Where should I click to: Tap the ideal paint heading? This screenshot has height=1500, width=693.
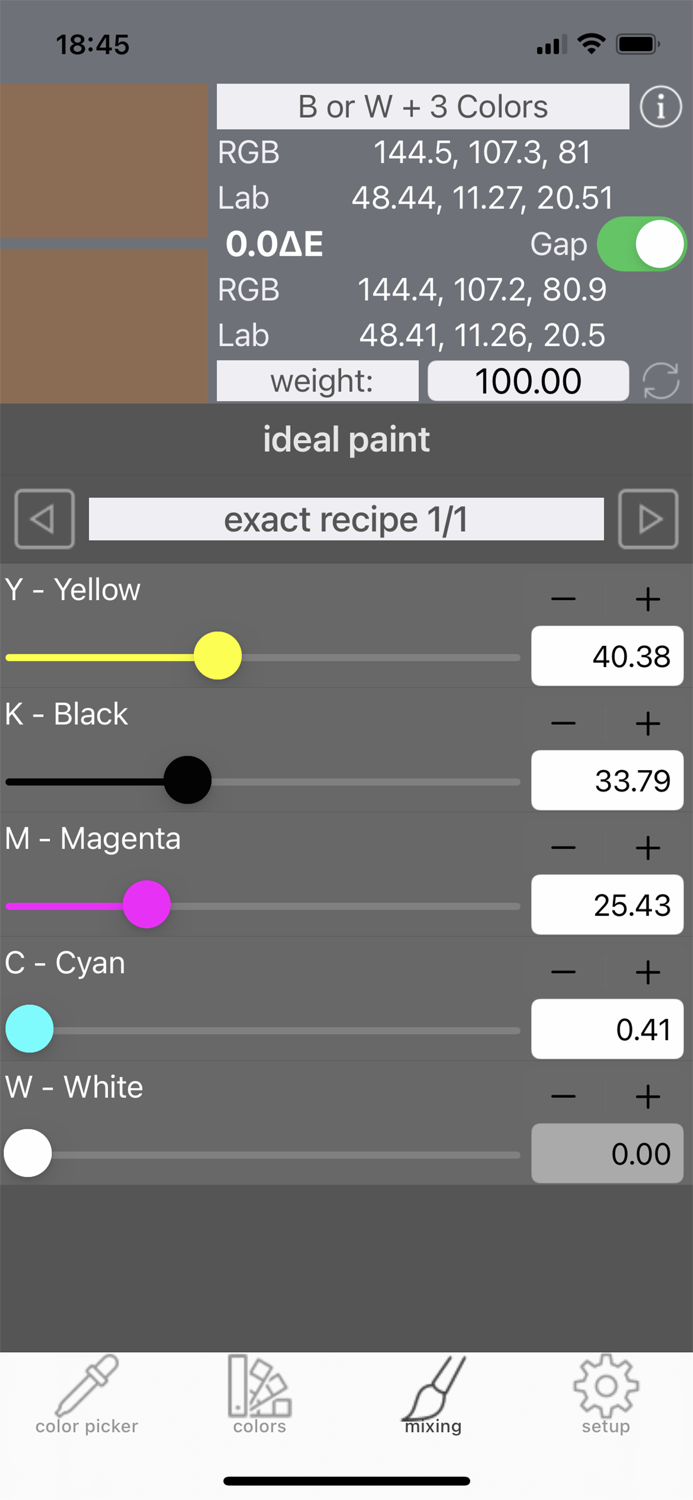pyautogui.click(x=345, y=439)
